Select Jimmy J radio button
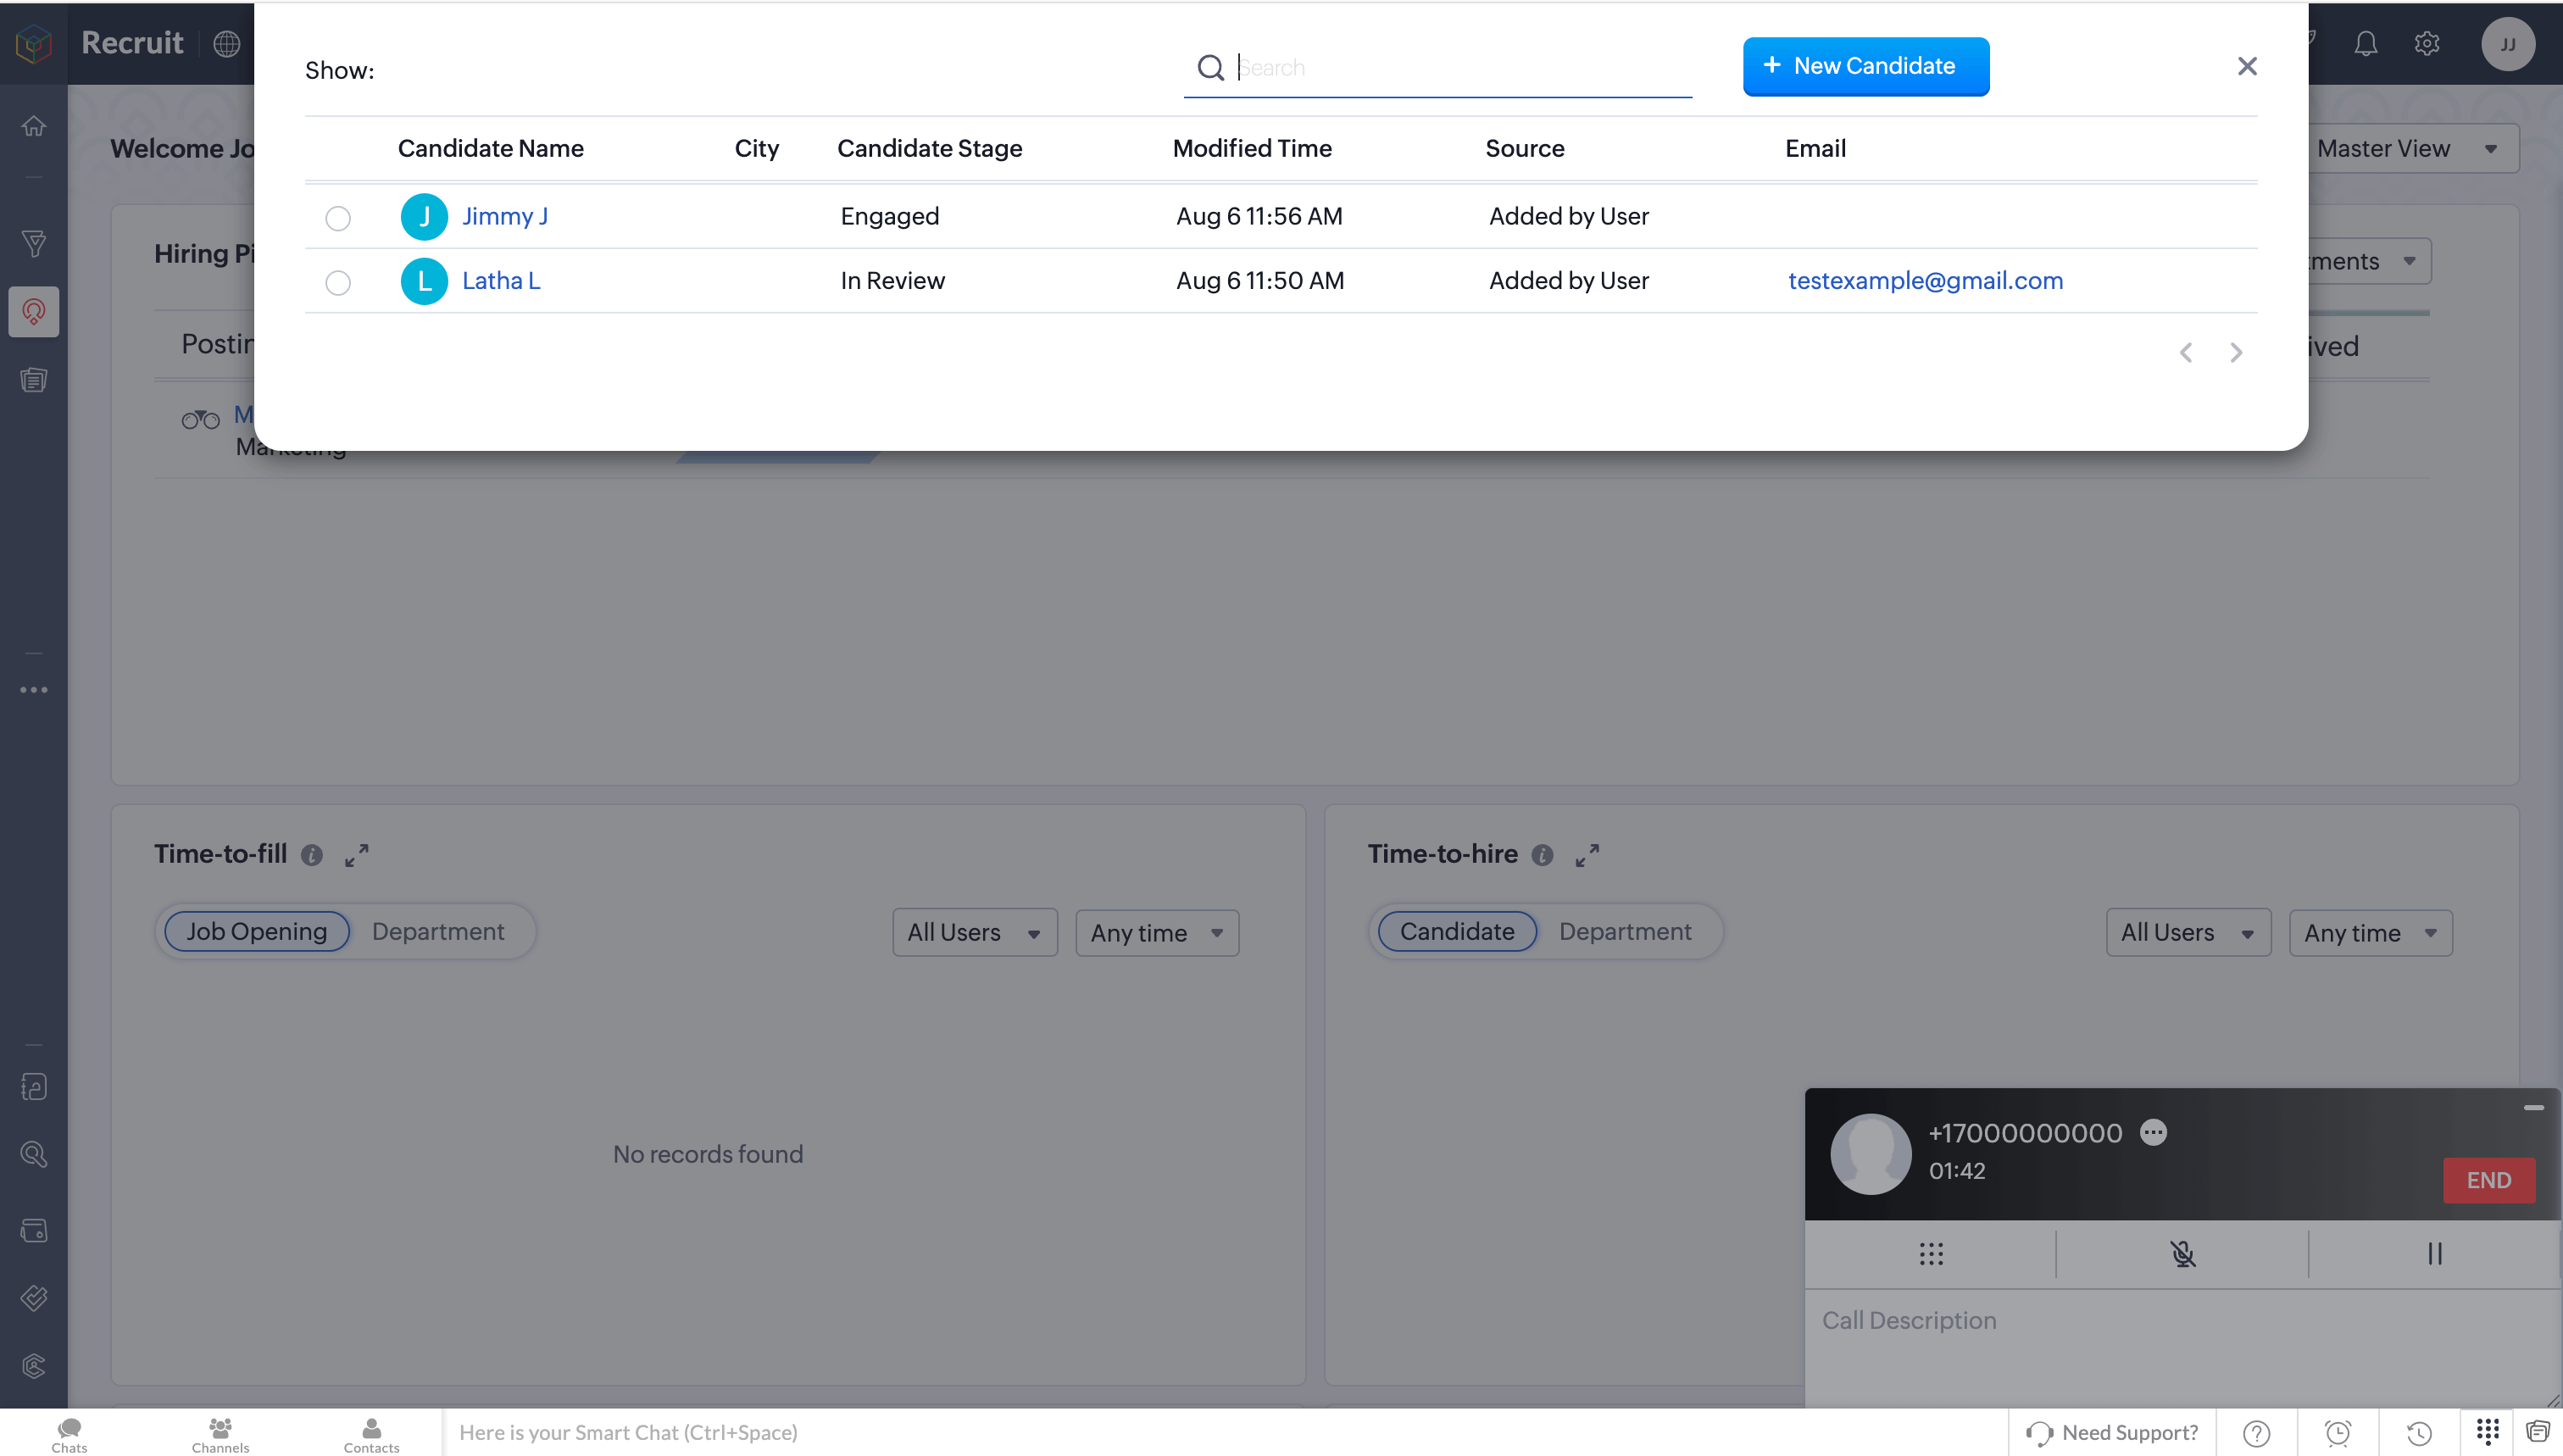 pyautogui.click(x=338, y=218)
